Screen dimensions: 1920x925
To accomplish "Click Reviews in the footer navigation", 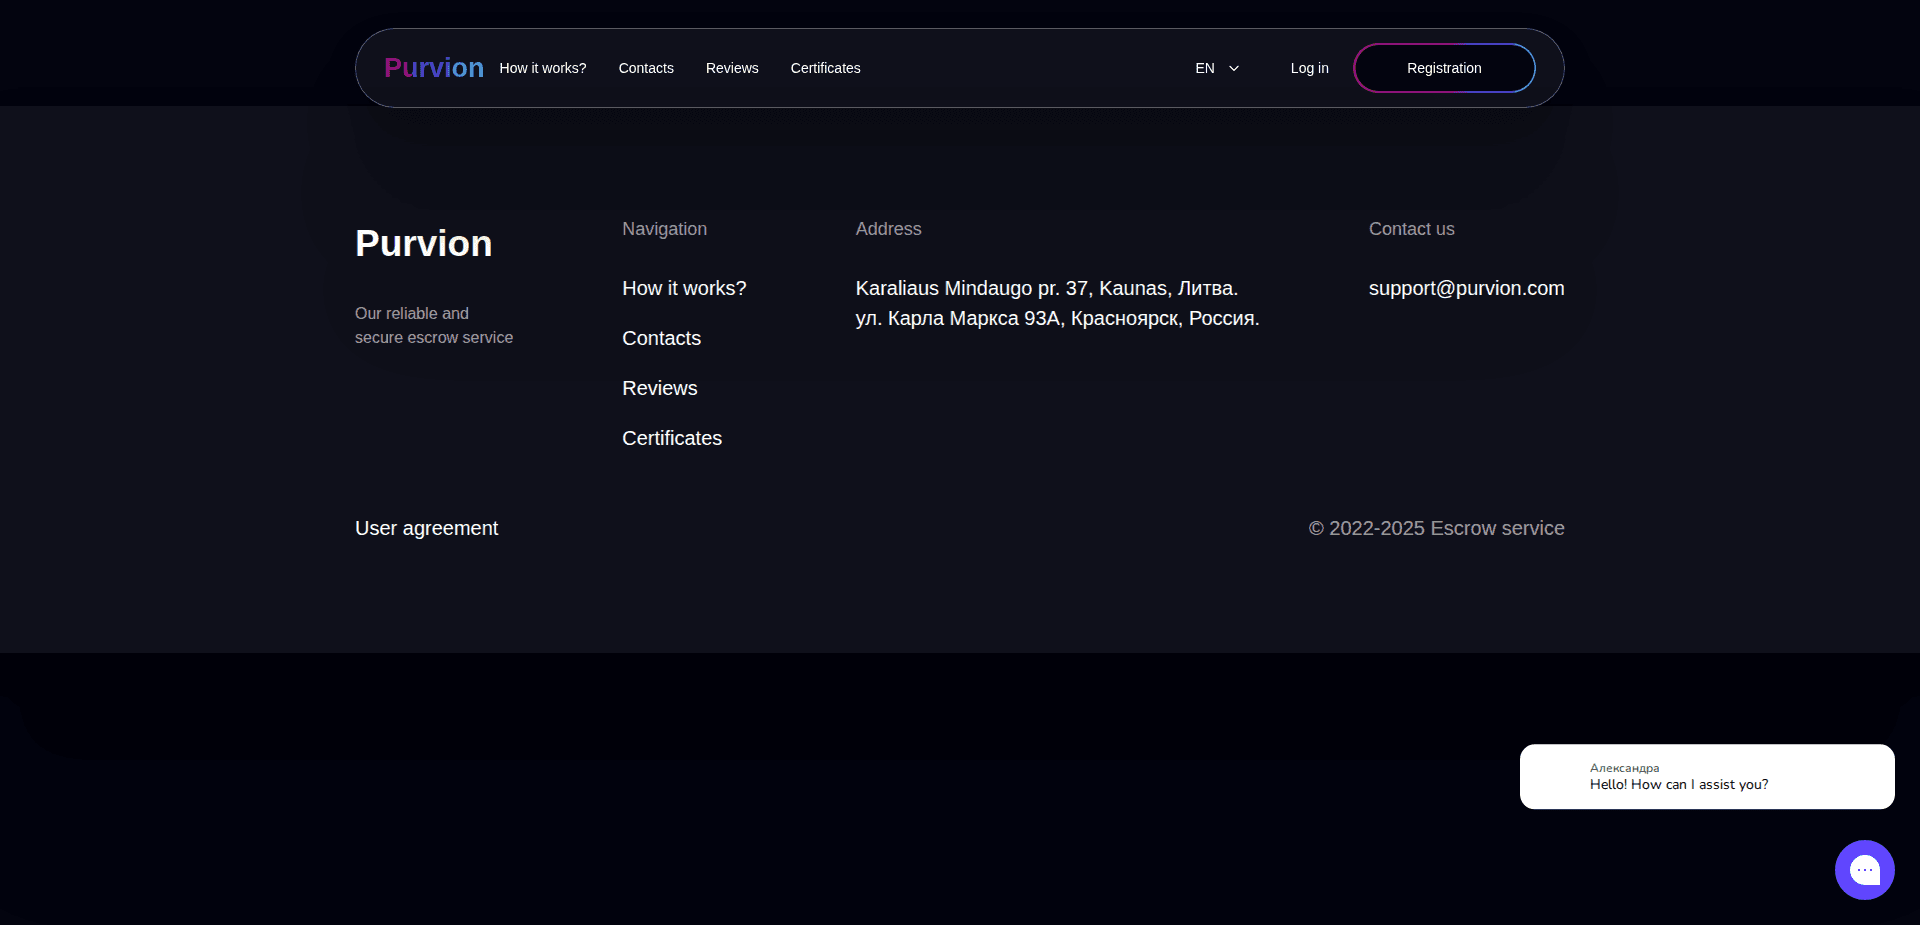I will click(x=659, y=388).
